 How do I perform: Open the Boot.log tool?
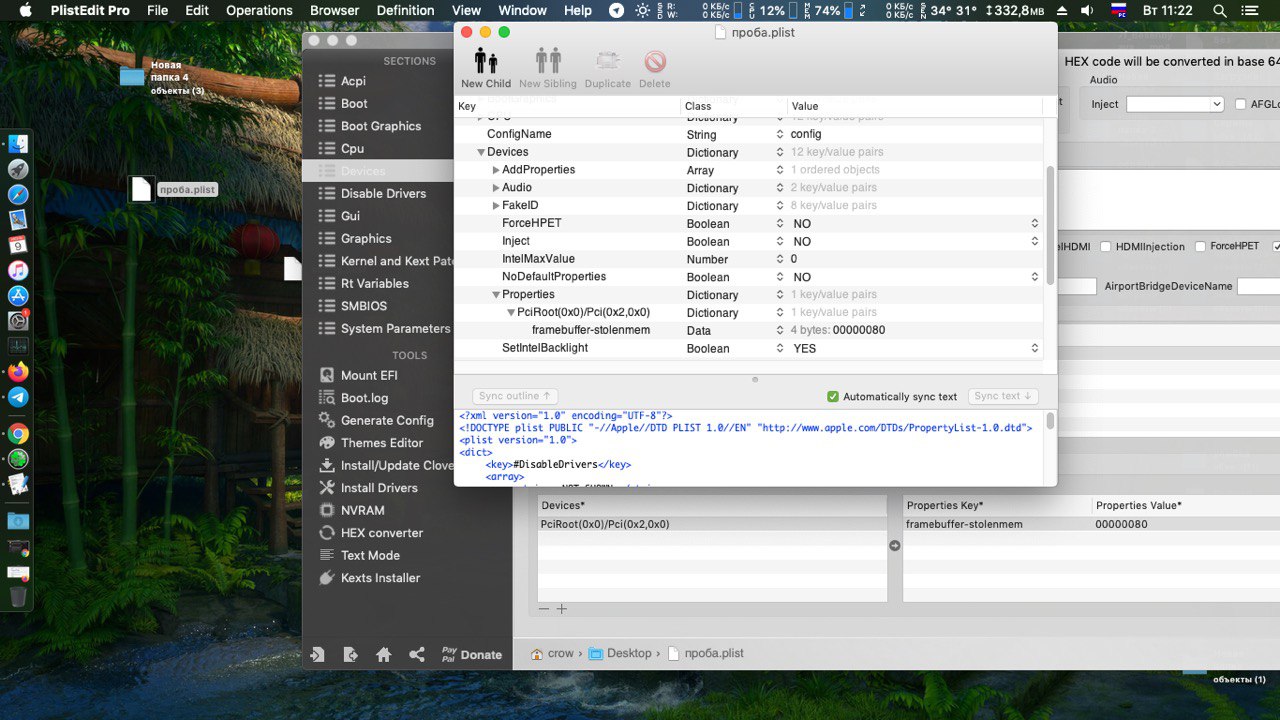364,398
